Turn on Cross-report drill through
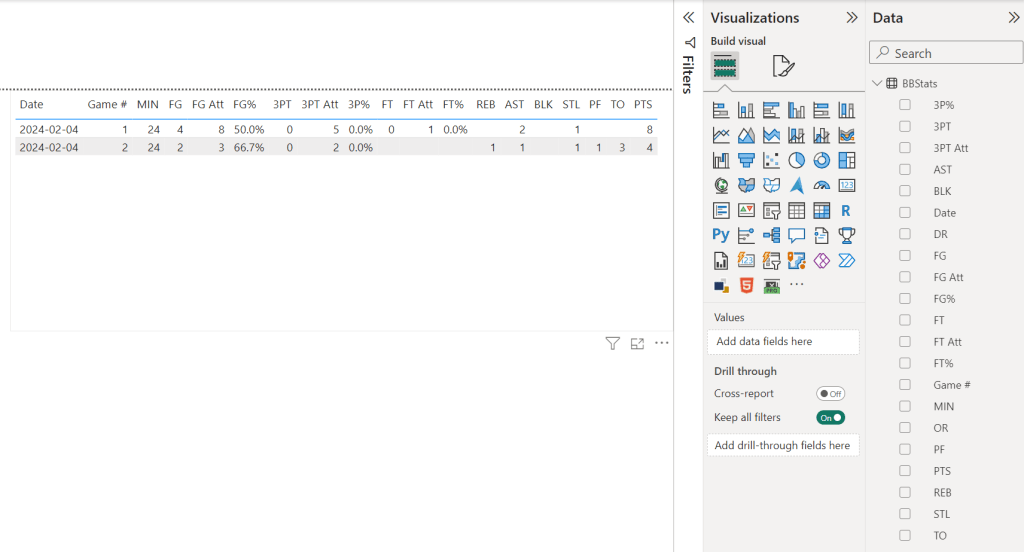1024x552 pixels. tap(830, 394)
